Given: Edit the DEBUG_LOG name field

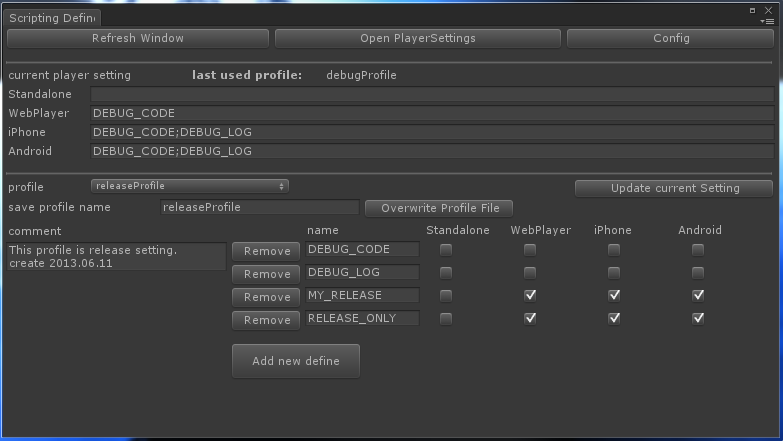Looking at the screenshot, I should [363, 272].
